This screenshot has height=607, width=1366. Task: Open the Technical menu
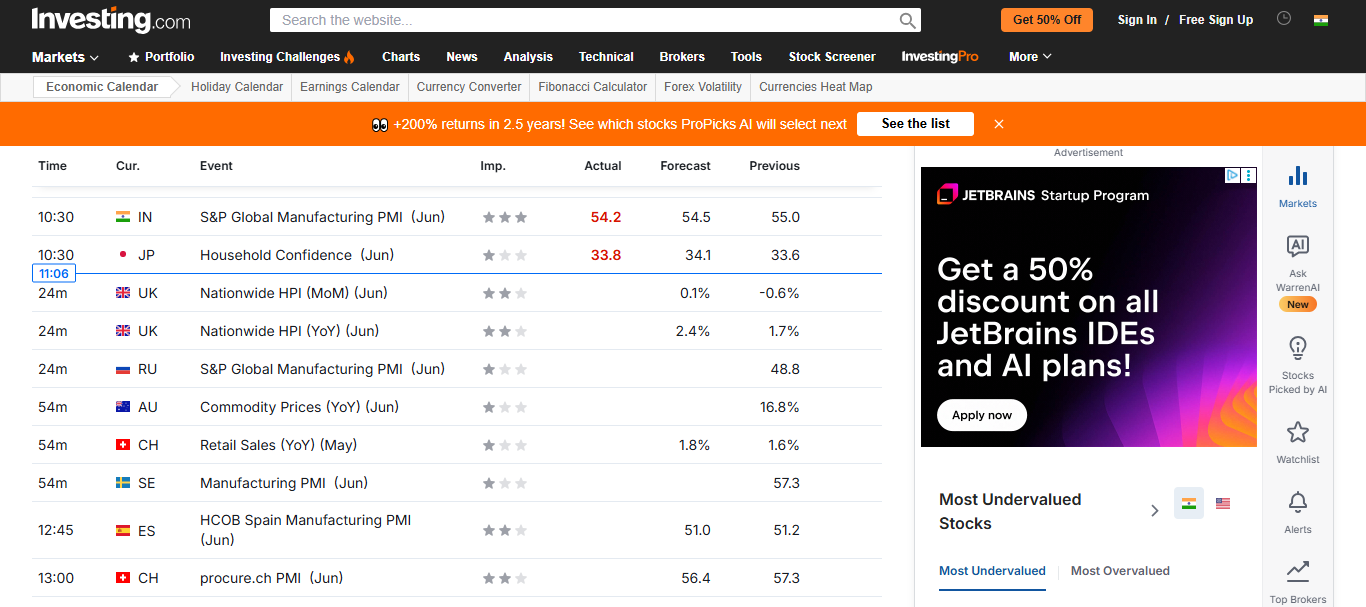point(606,57)
